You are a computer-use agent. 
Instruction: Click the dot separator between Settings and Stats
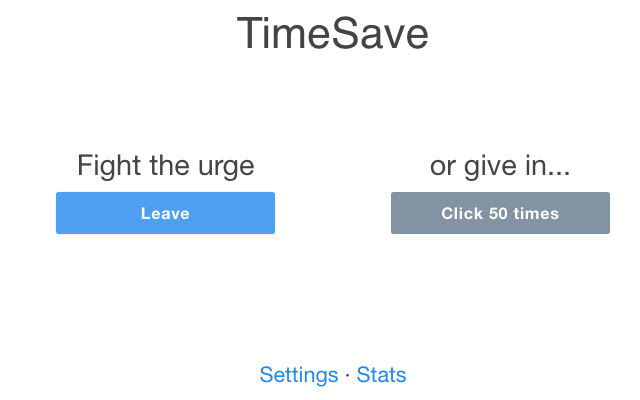[347, 376]
